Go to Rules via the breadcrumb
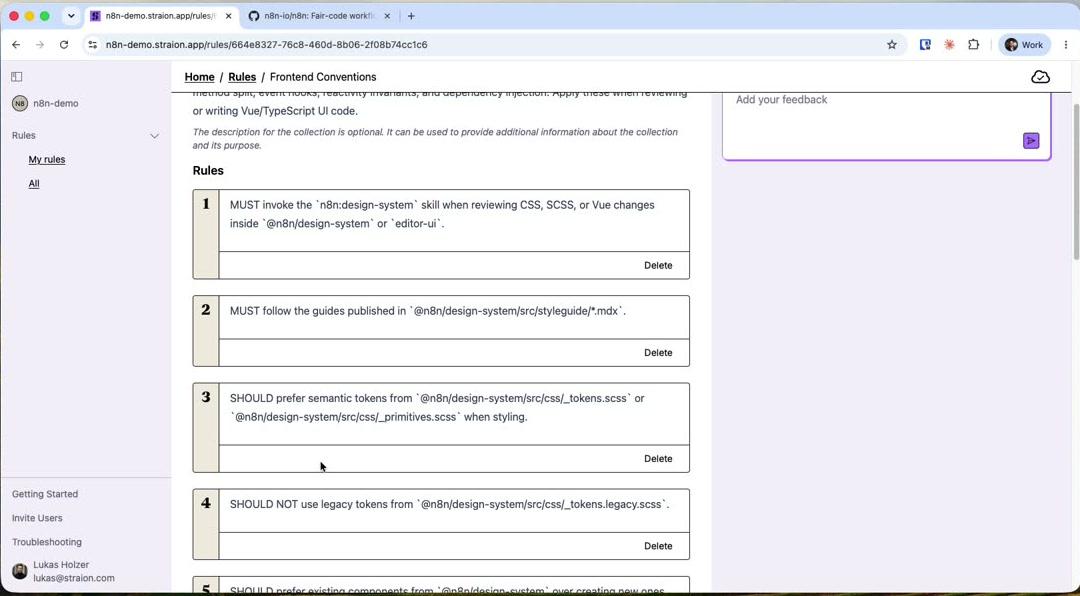 [x=242, y=77]
